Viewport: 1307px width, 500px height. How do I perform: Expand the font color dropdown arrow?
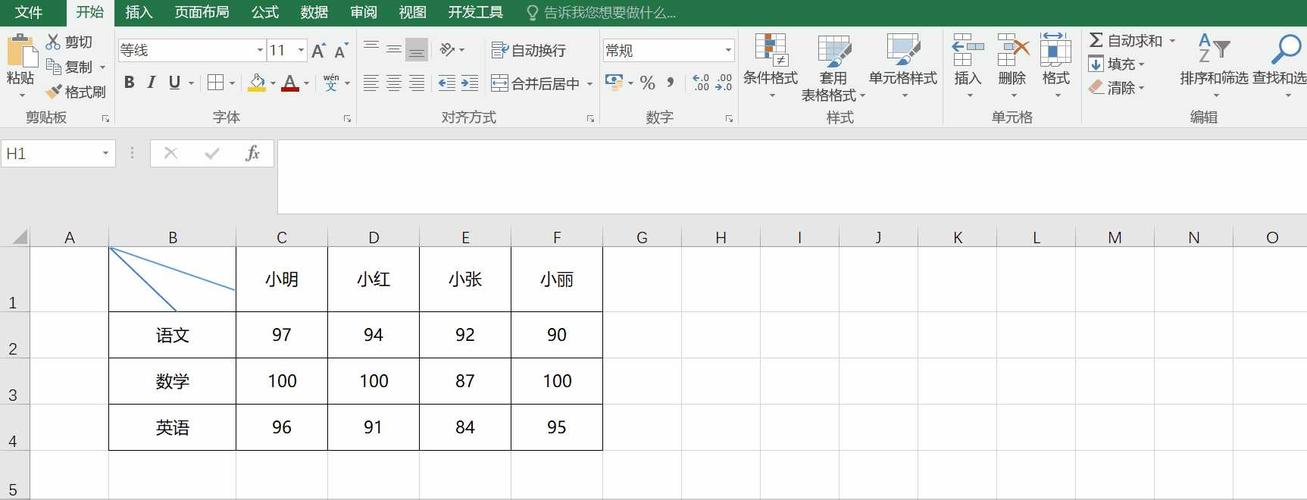307,84
